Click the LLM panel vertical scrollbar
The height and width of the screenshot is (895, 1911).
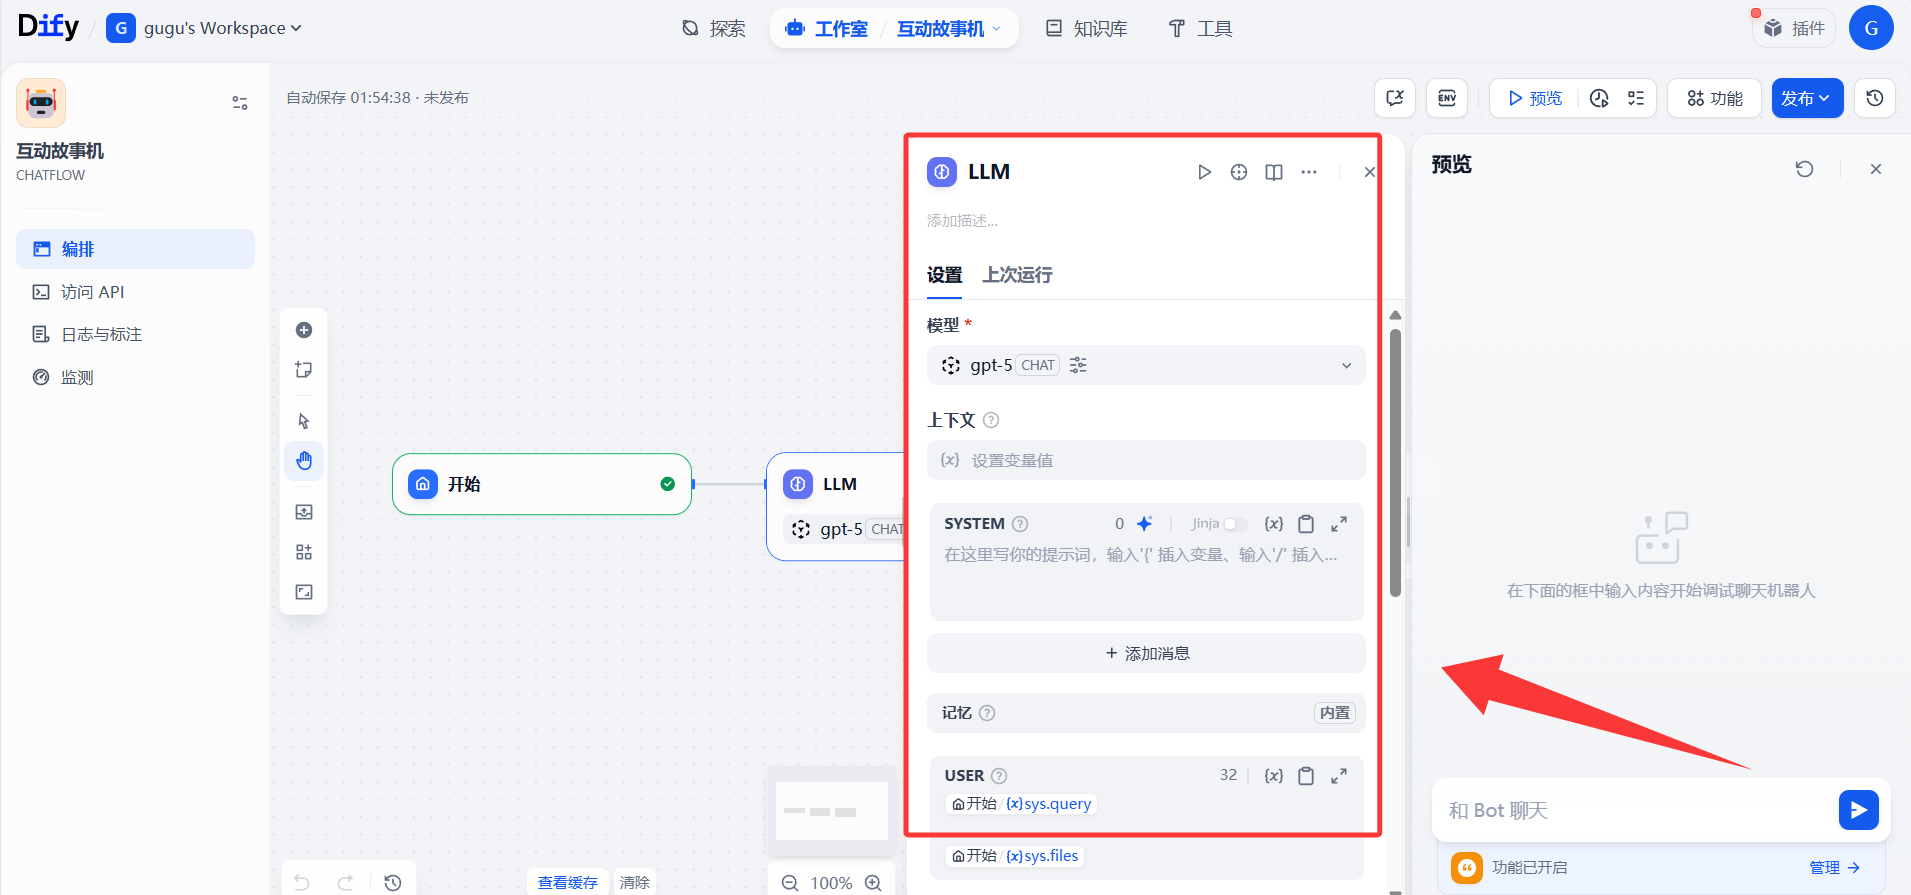[1395, 463]
